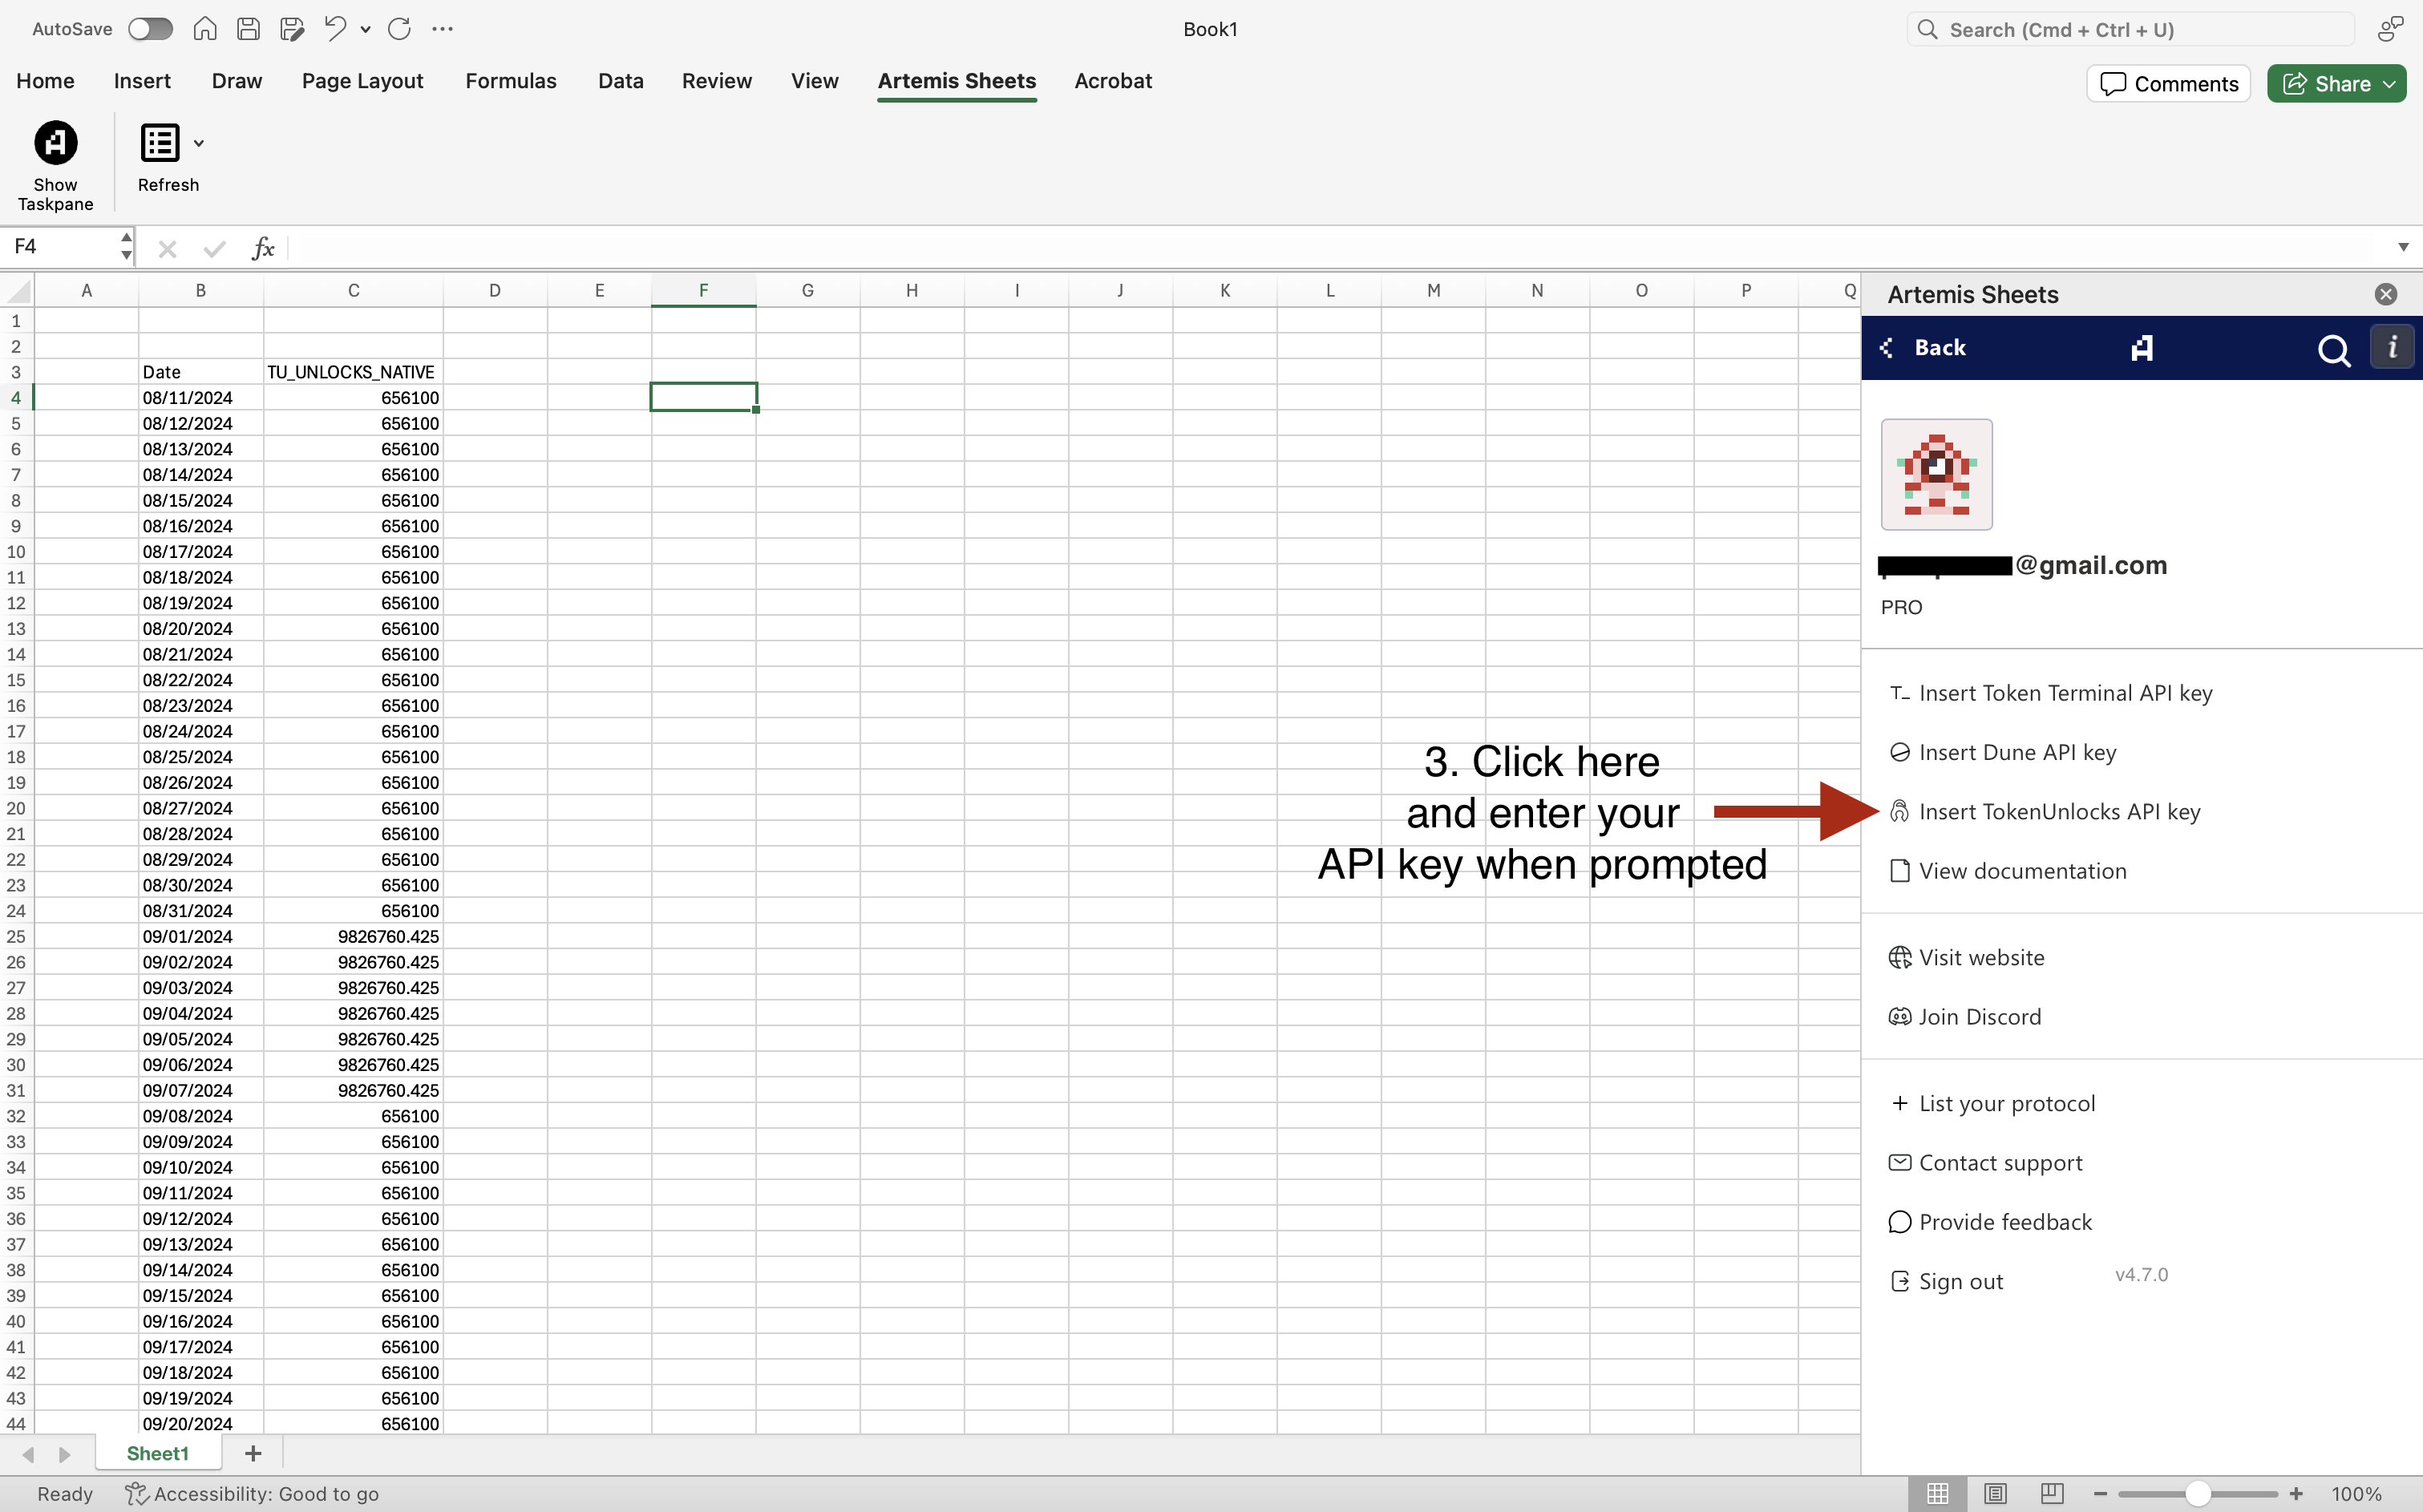Open the undo history dropdown arrow
Image resolution: width=2423 pixels, height=1512 pixels.
(x=366, y=30)
